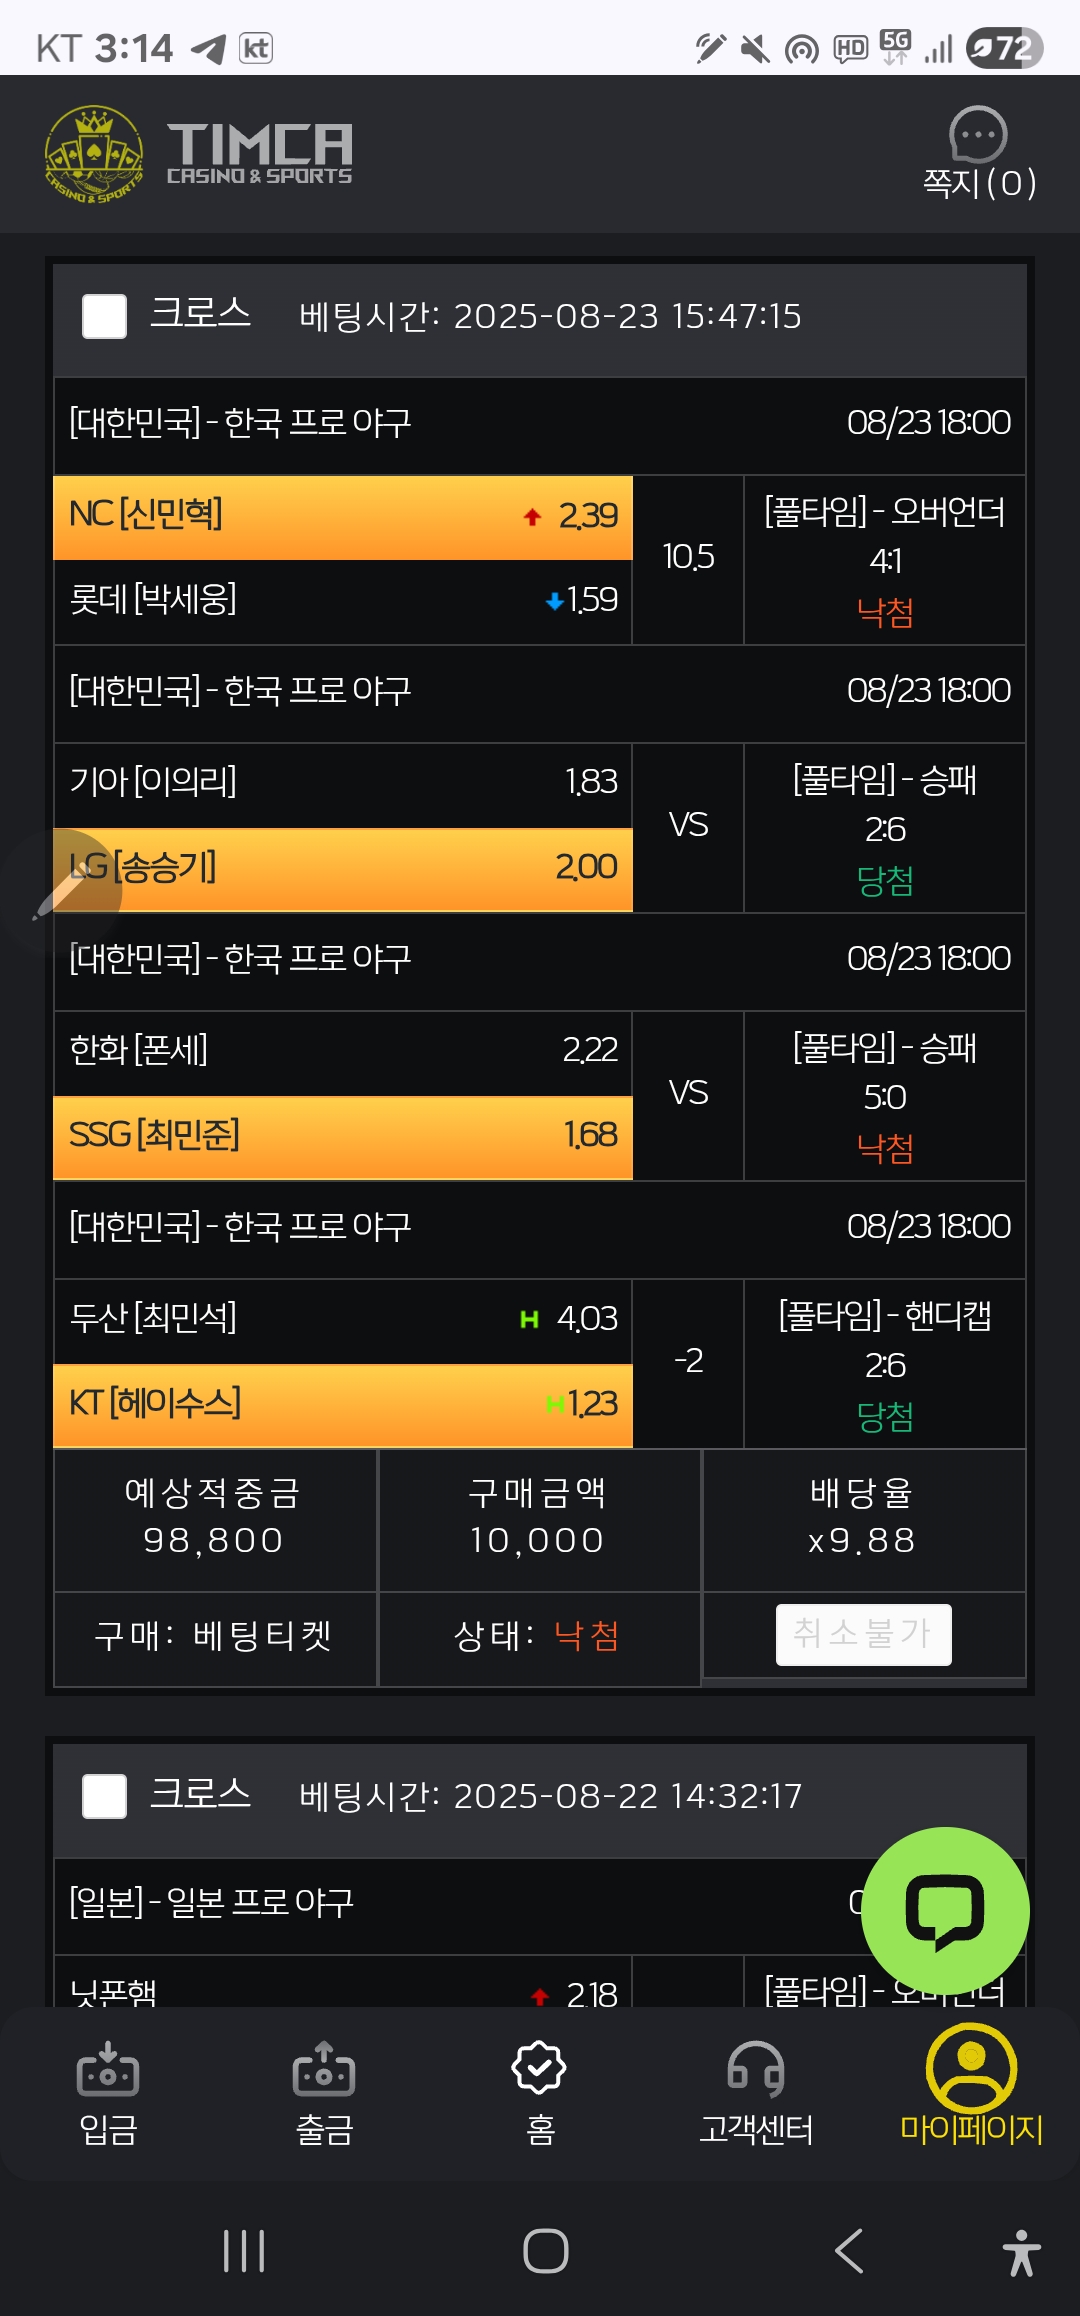Tap the Android back navigation arrow
The width and height of the screenshot is (1080, 2316).
849,2251
